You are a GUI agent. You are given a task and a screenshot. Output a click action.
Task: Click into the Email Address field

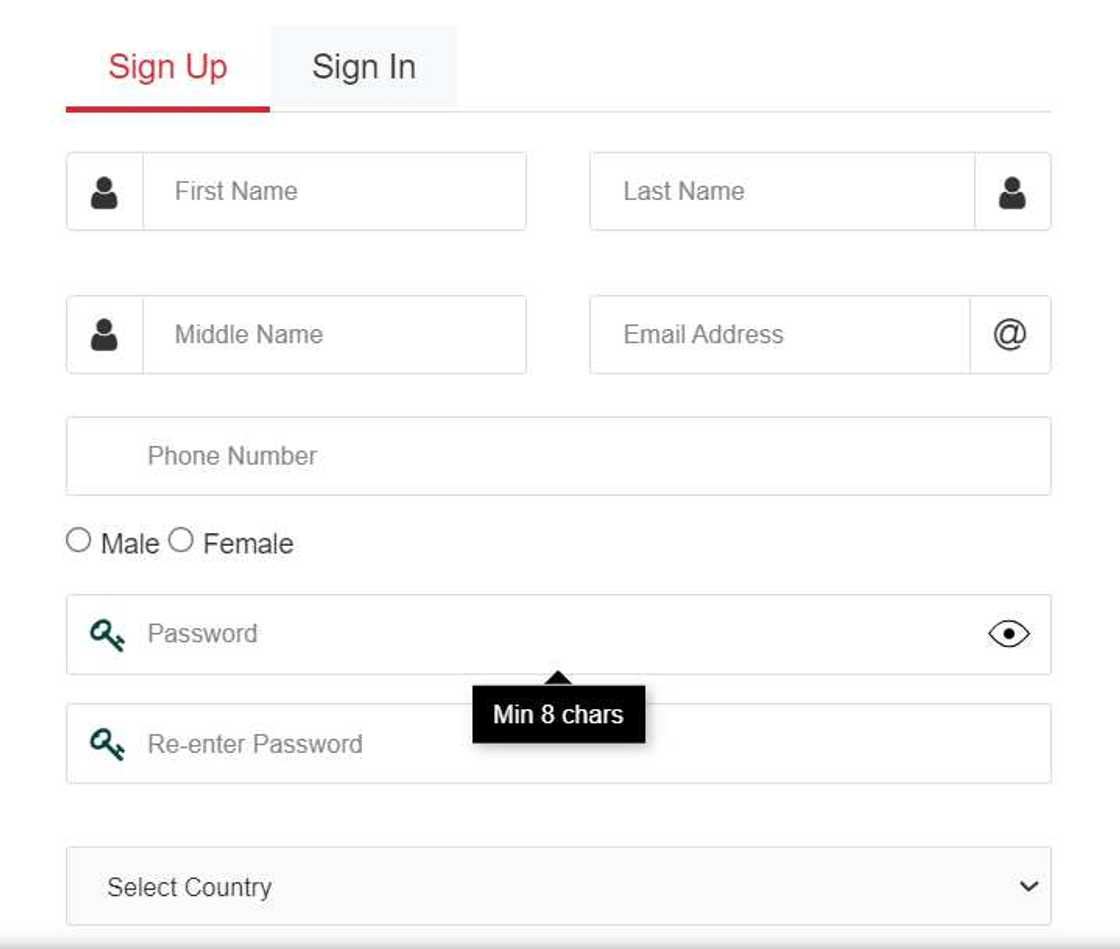780,335
